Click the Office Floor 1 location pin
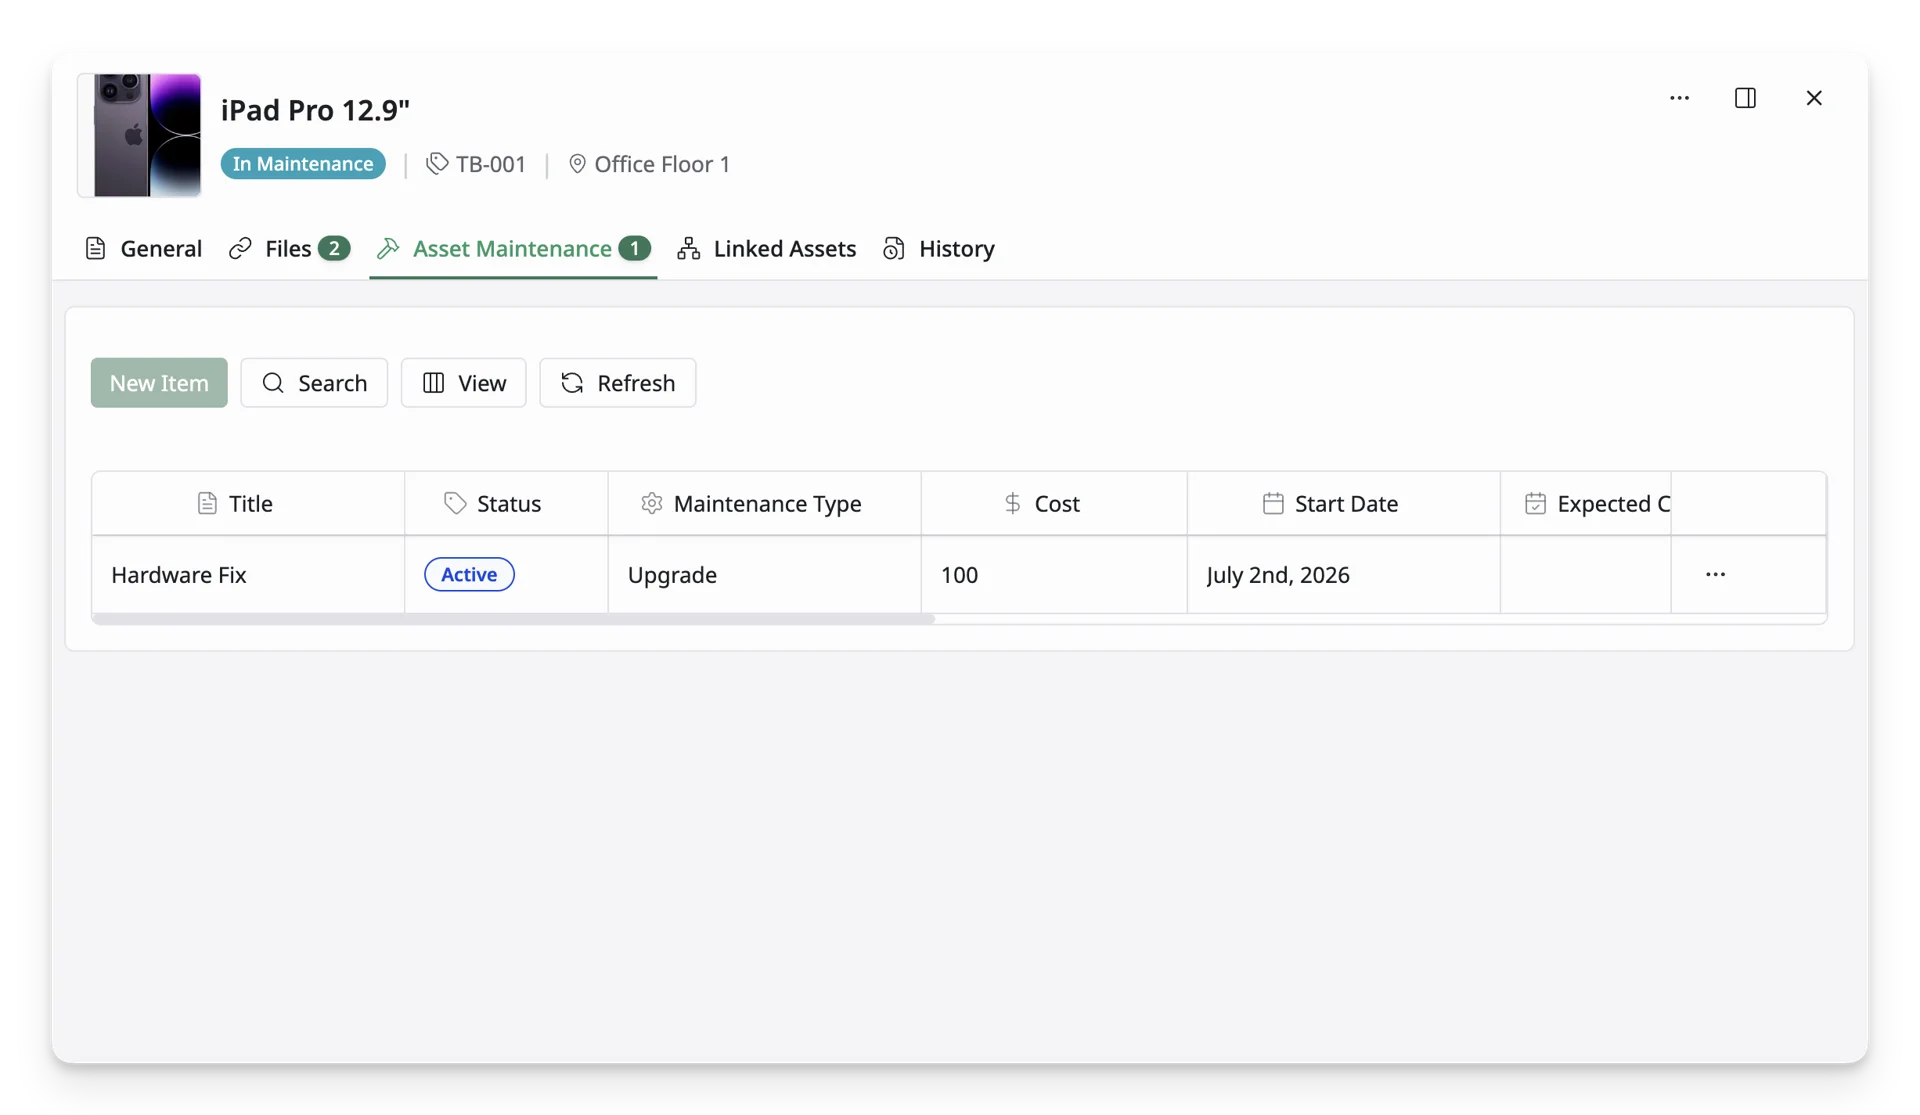 tap(577, 163)
